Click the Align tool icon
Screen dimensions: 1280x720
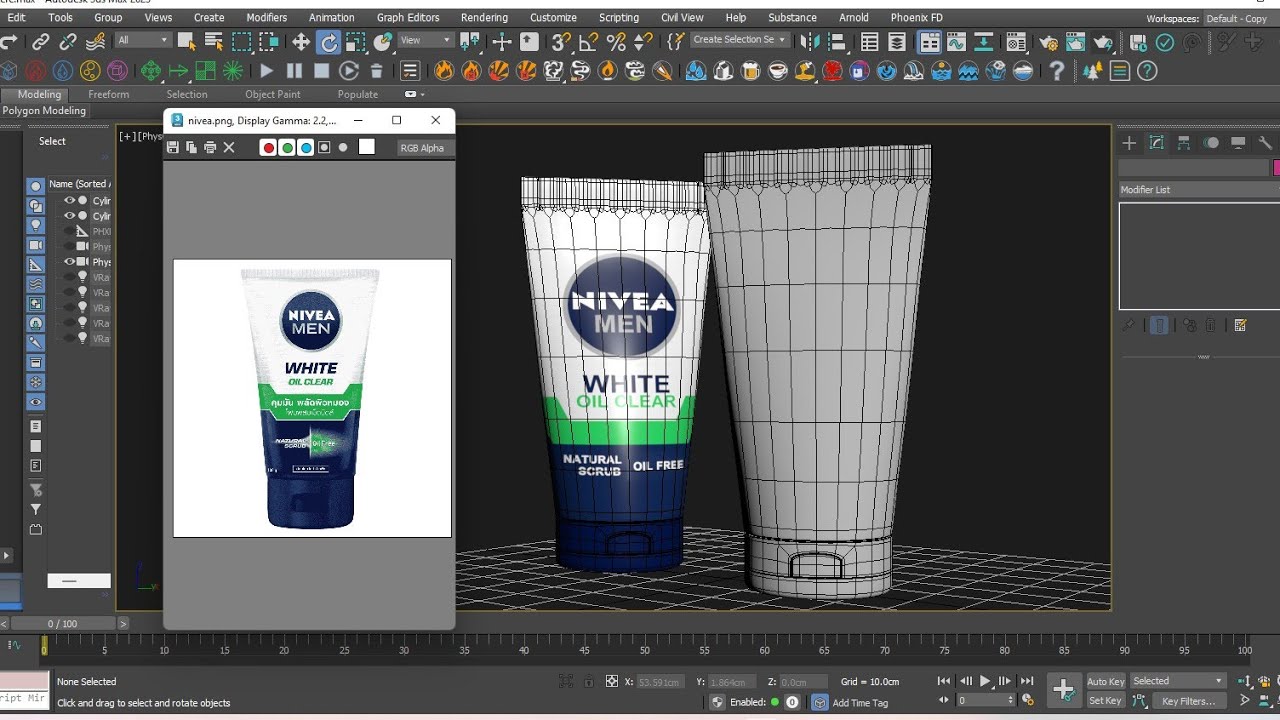coord(836,42)
